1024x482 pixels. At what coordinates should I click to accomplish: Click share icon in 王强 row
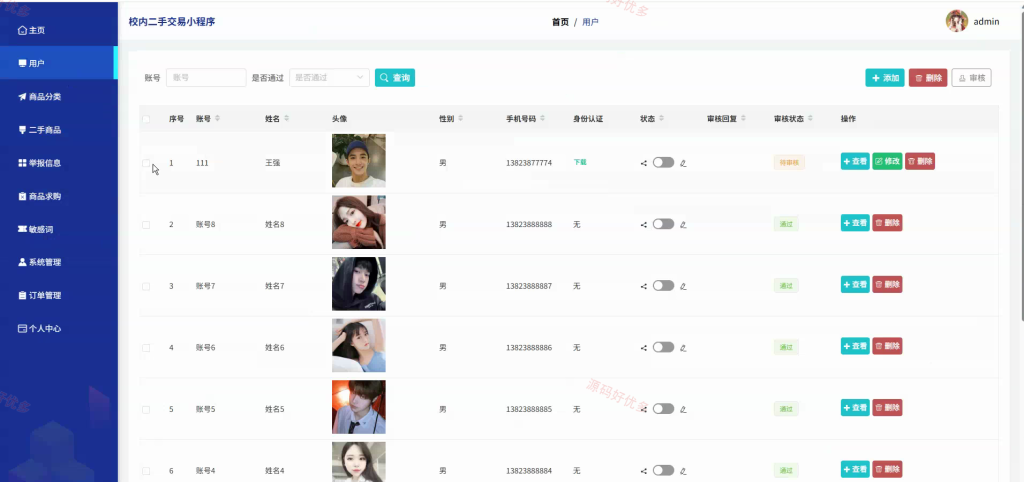point(644,163)
